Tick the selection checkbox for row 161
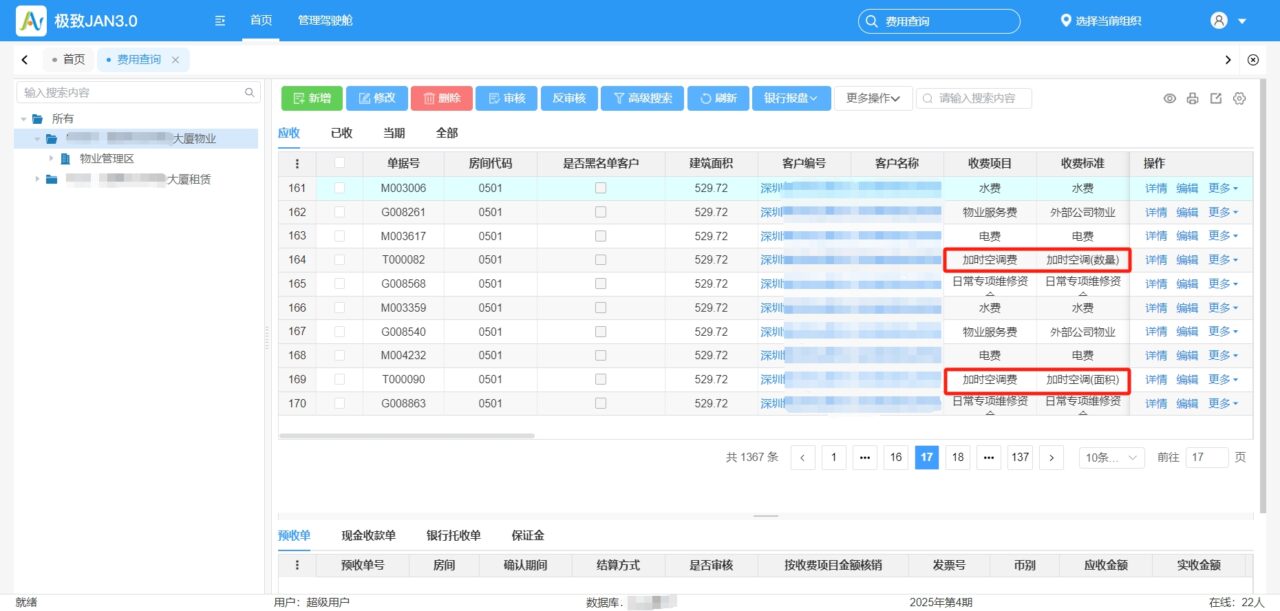Viewport: 1280px width, 611px height. (340, 188)
